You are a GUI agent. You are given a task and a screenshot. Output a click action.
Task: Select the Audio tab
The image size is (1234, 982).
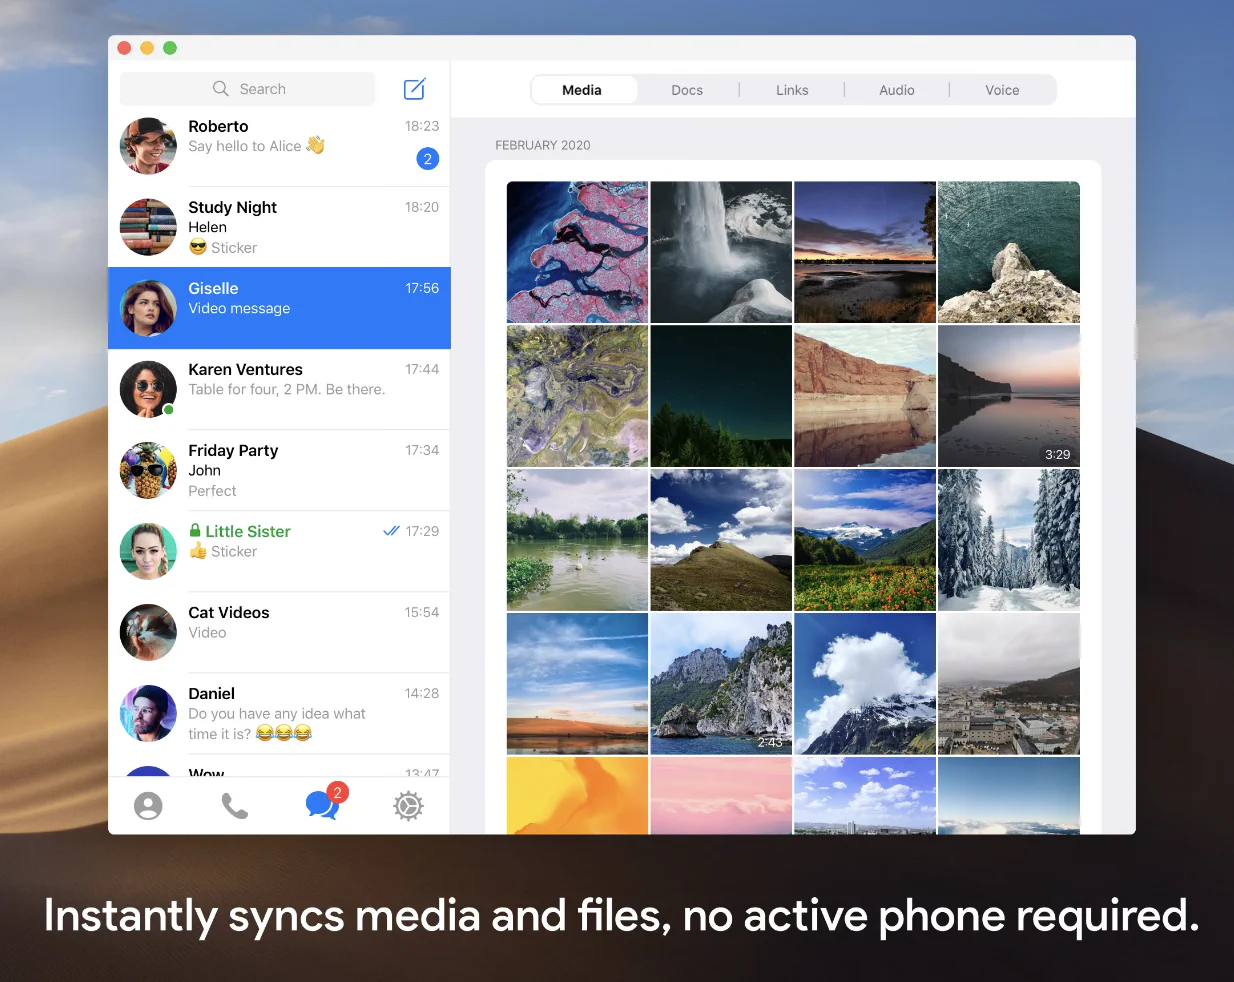point(896,90)
